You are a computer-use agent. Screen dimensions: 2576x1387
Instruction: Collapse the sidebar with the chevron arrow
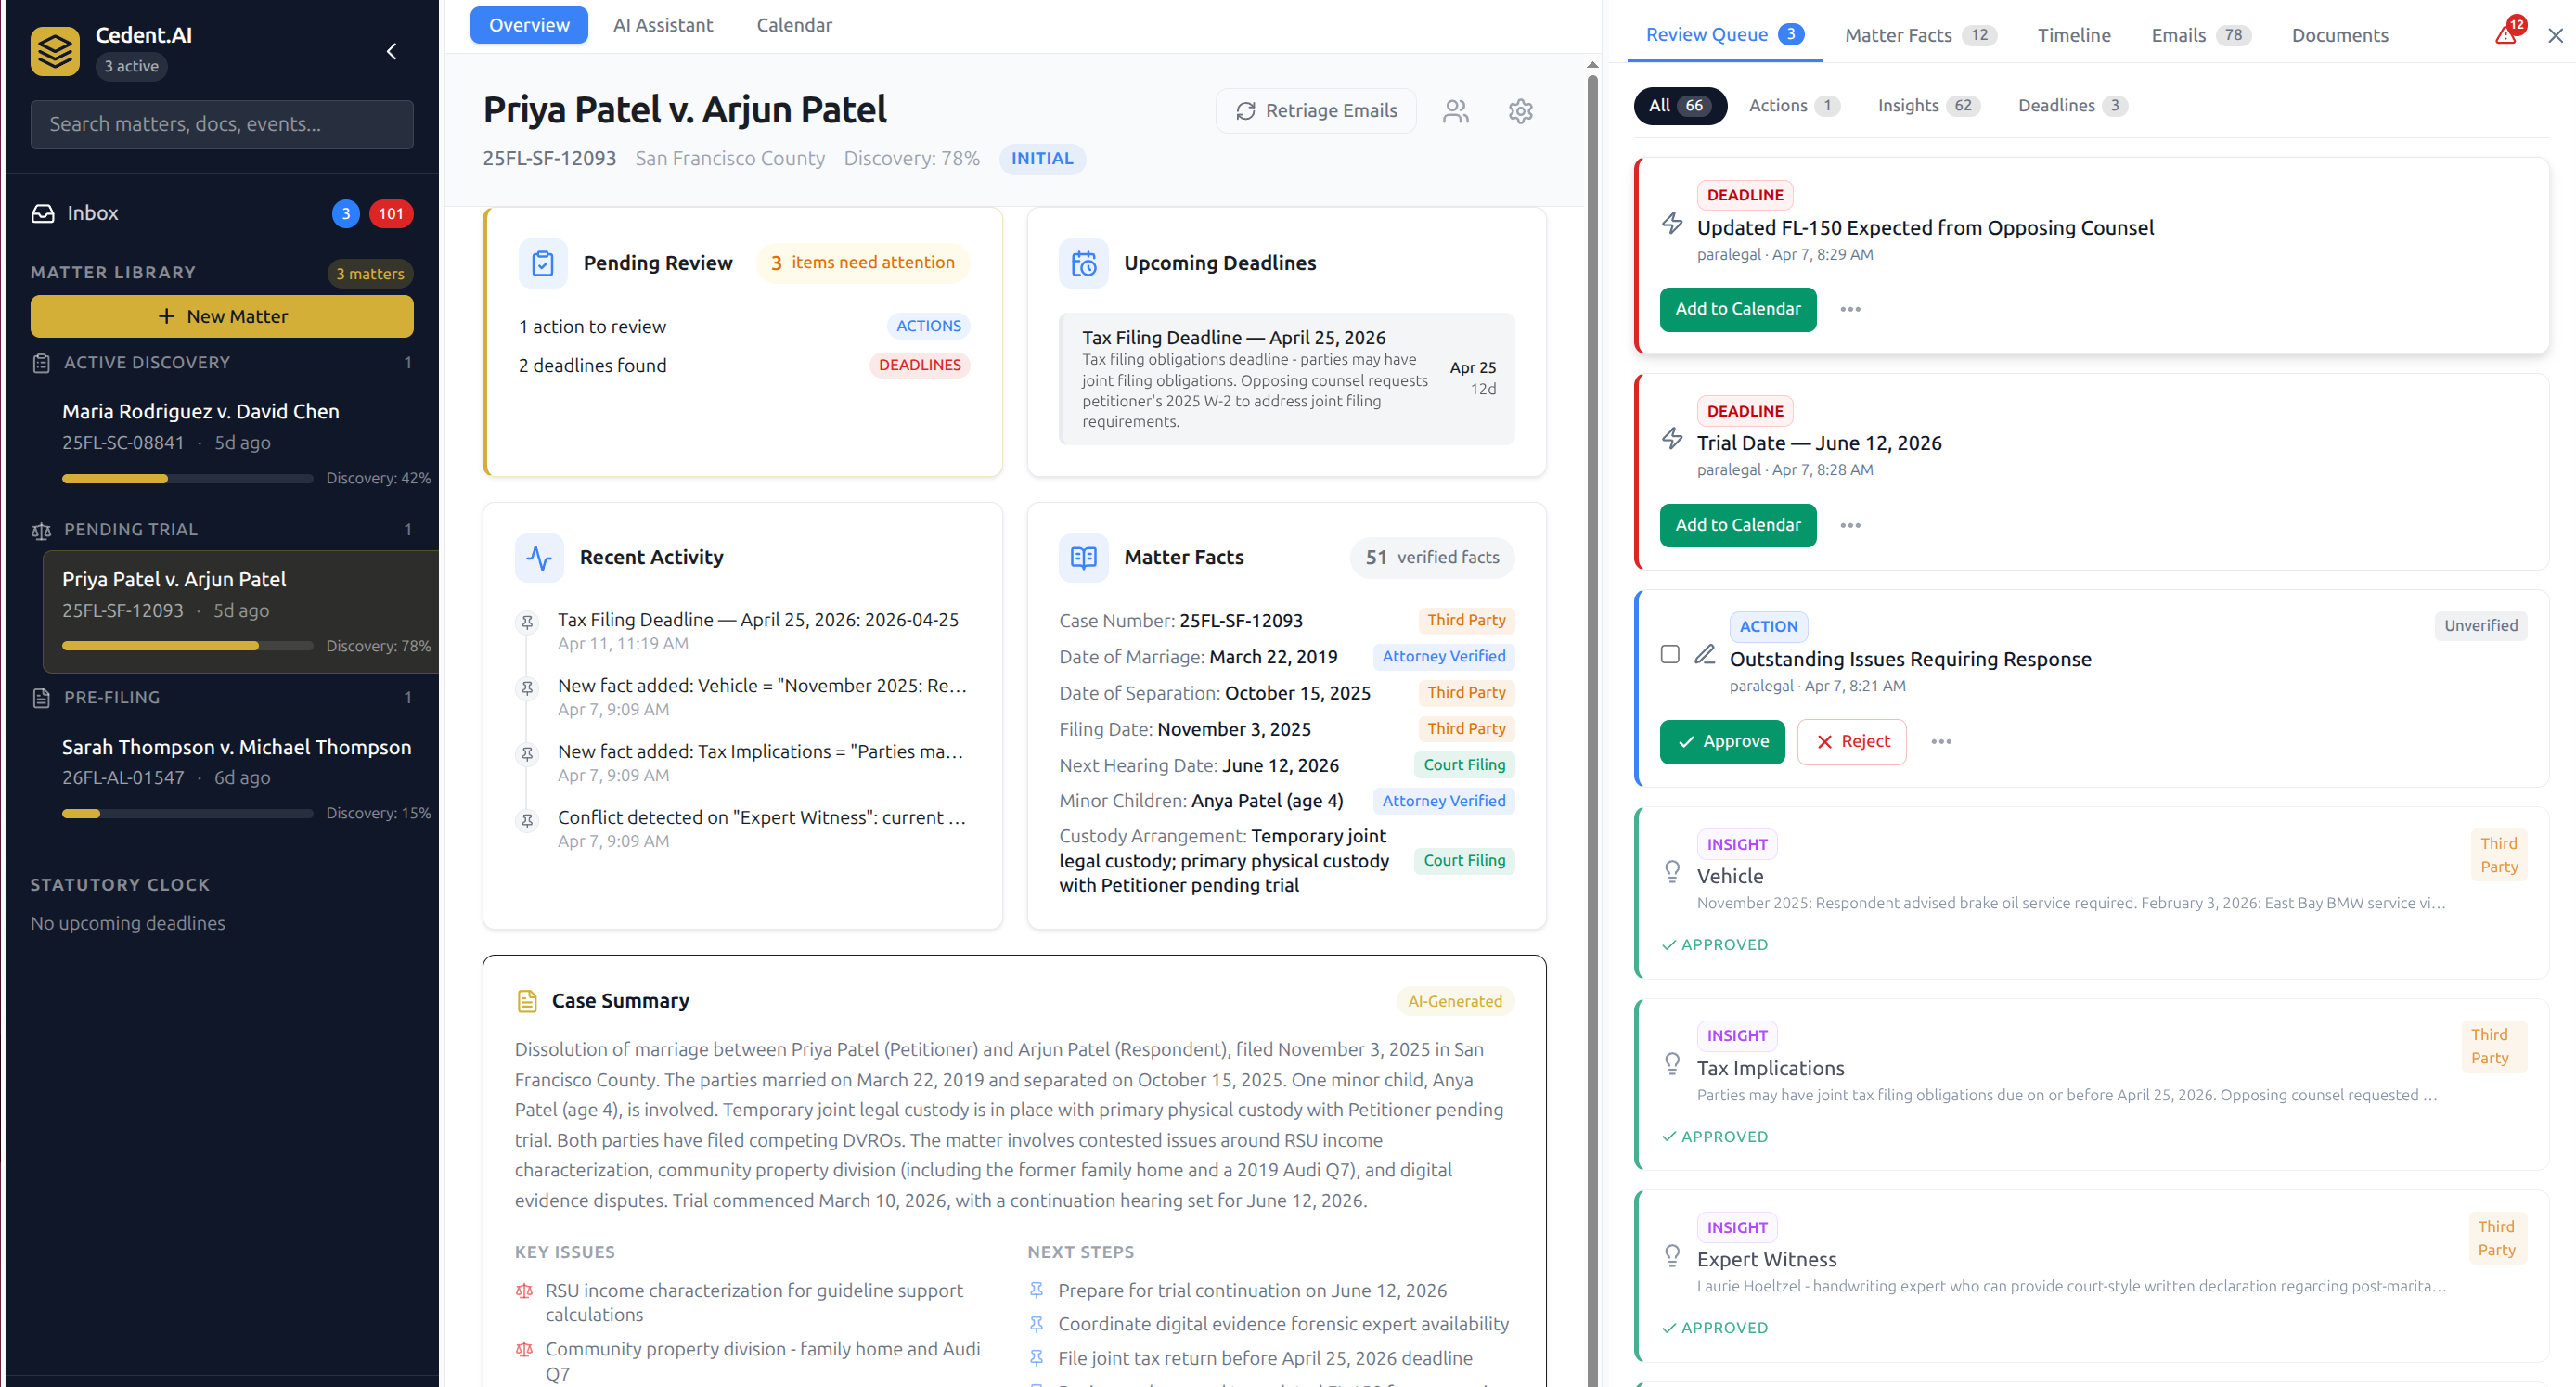click(391, 51)
